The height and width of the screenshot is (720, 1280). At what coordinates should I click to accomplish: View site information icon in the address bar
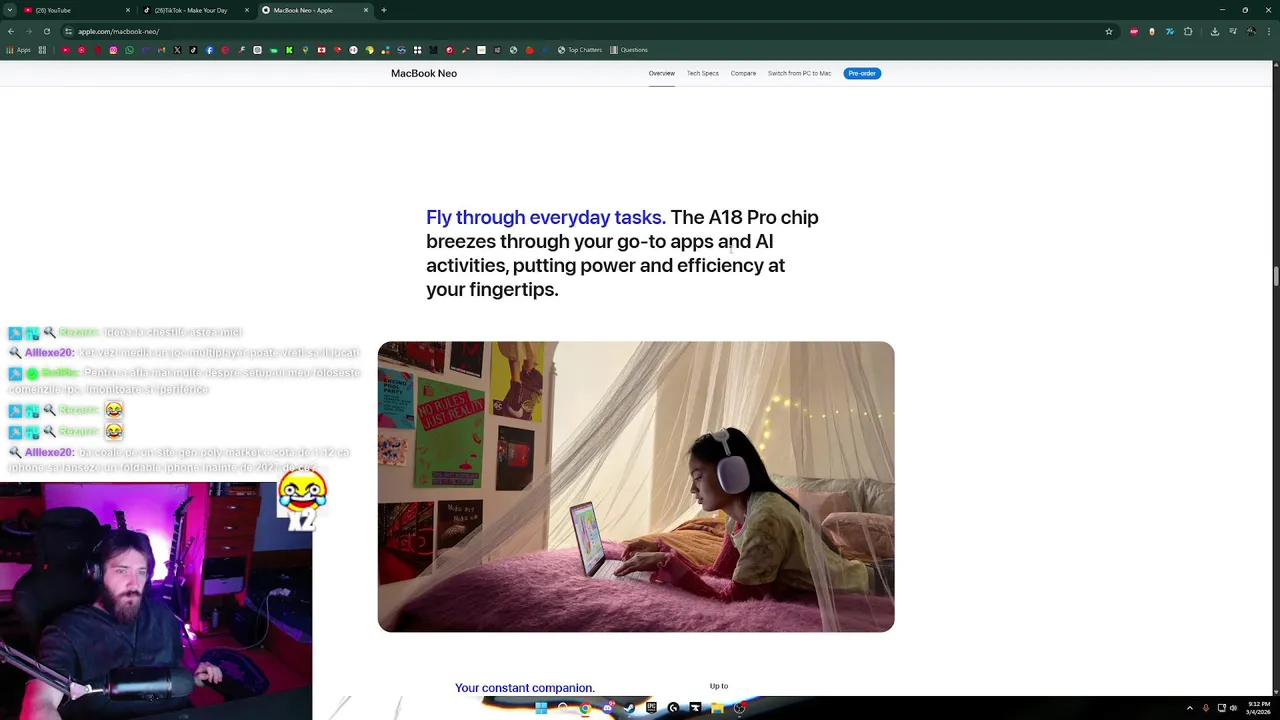68,31
